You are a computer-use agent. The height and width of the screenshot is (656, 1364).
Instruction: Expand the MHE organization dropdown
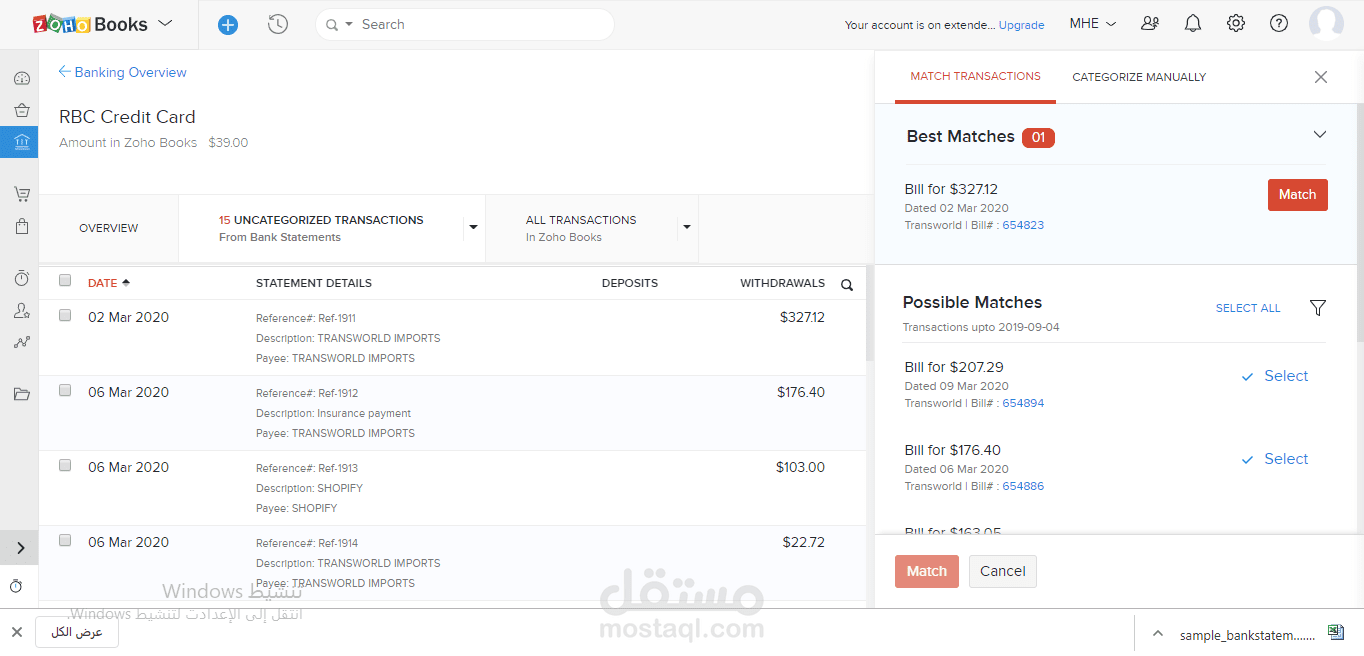1093,24
